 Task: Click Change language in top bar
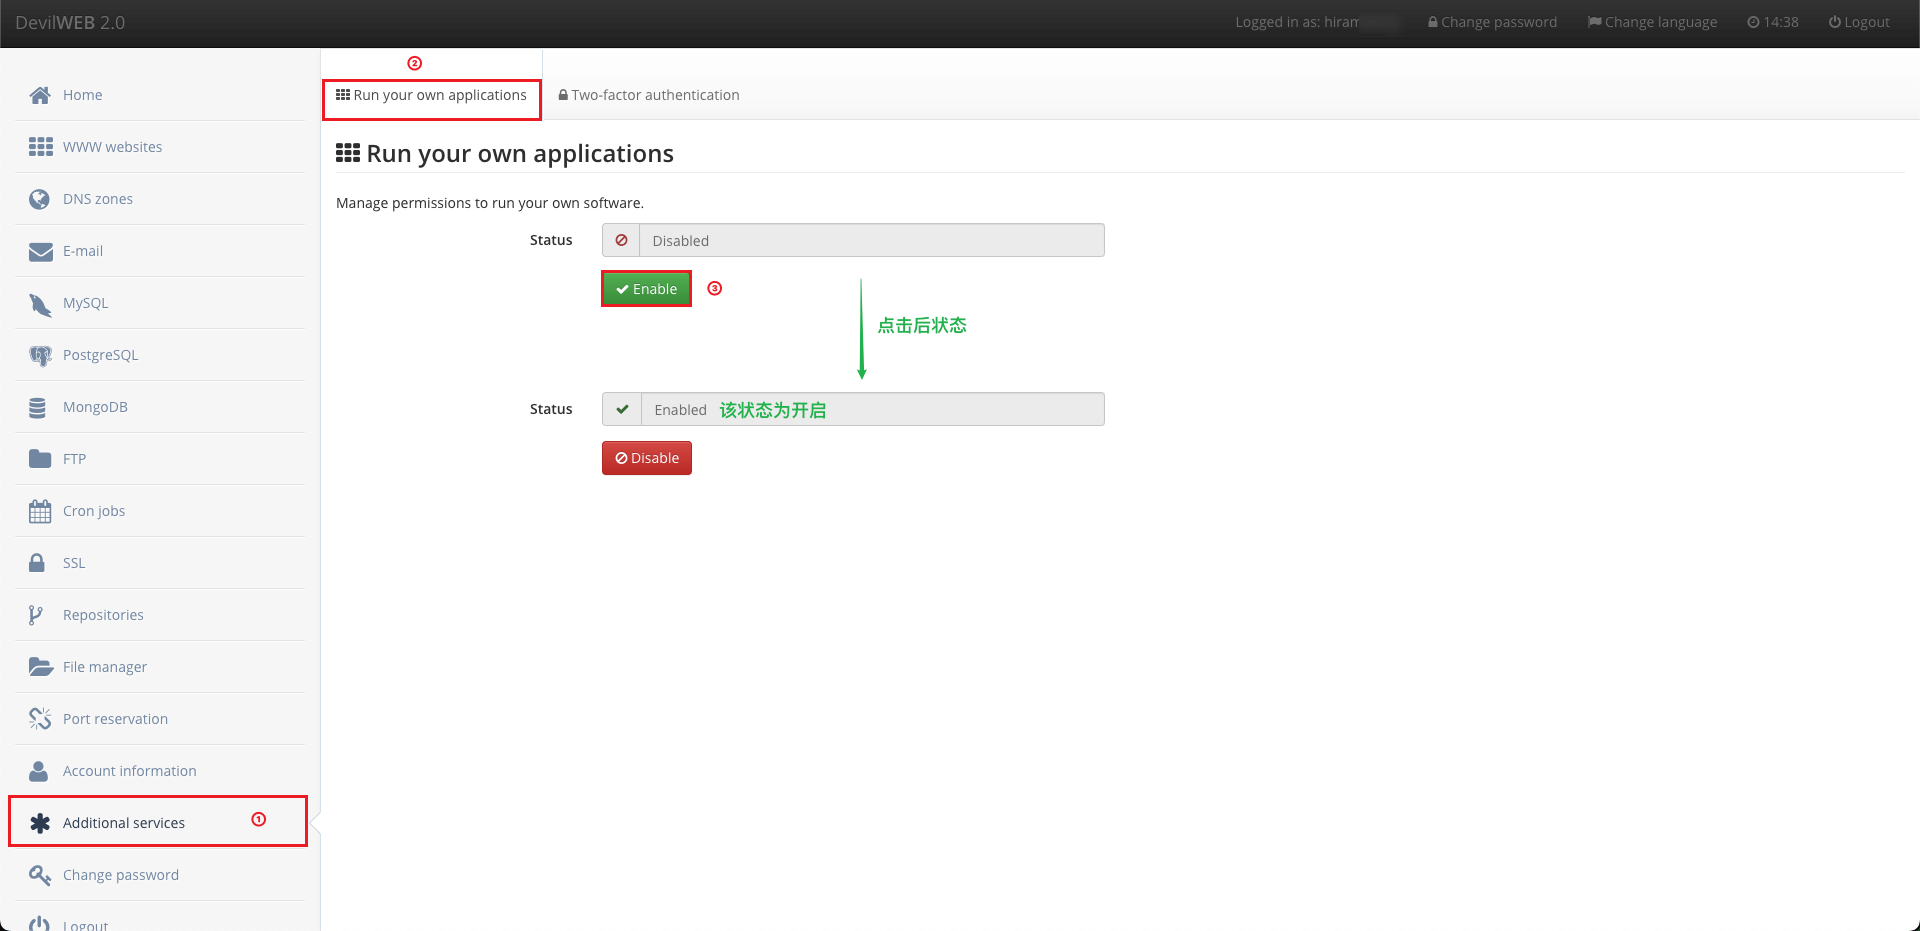pos(1652,22)
